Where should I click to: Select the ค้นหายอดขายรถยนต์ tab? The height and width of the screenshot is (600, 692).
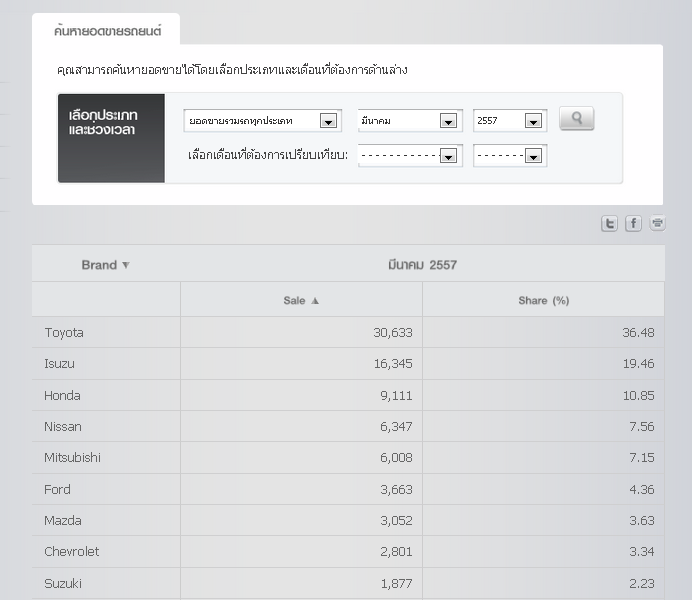pyautogui.click(x=107, y=31)
